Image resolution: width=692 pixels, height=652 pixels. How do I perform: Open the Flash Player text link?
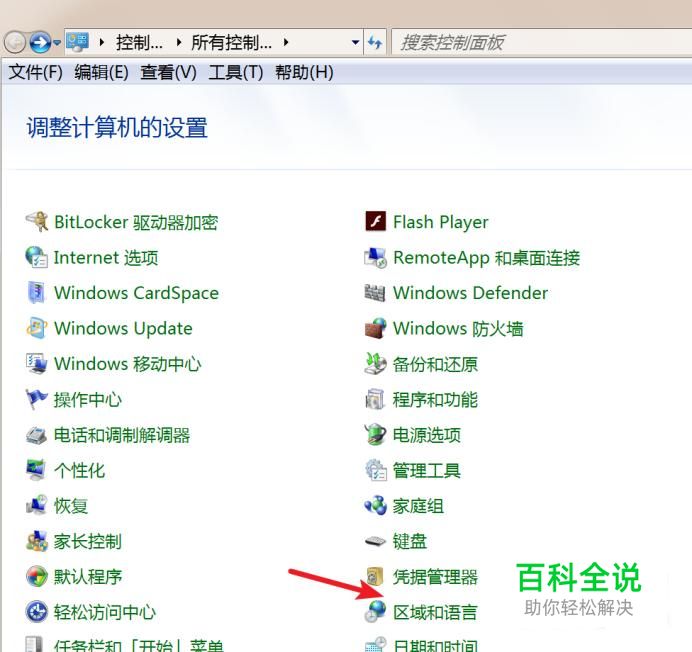point(440,222)
